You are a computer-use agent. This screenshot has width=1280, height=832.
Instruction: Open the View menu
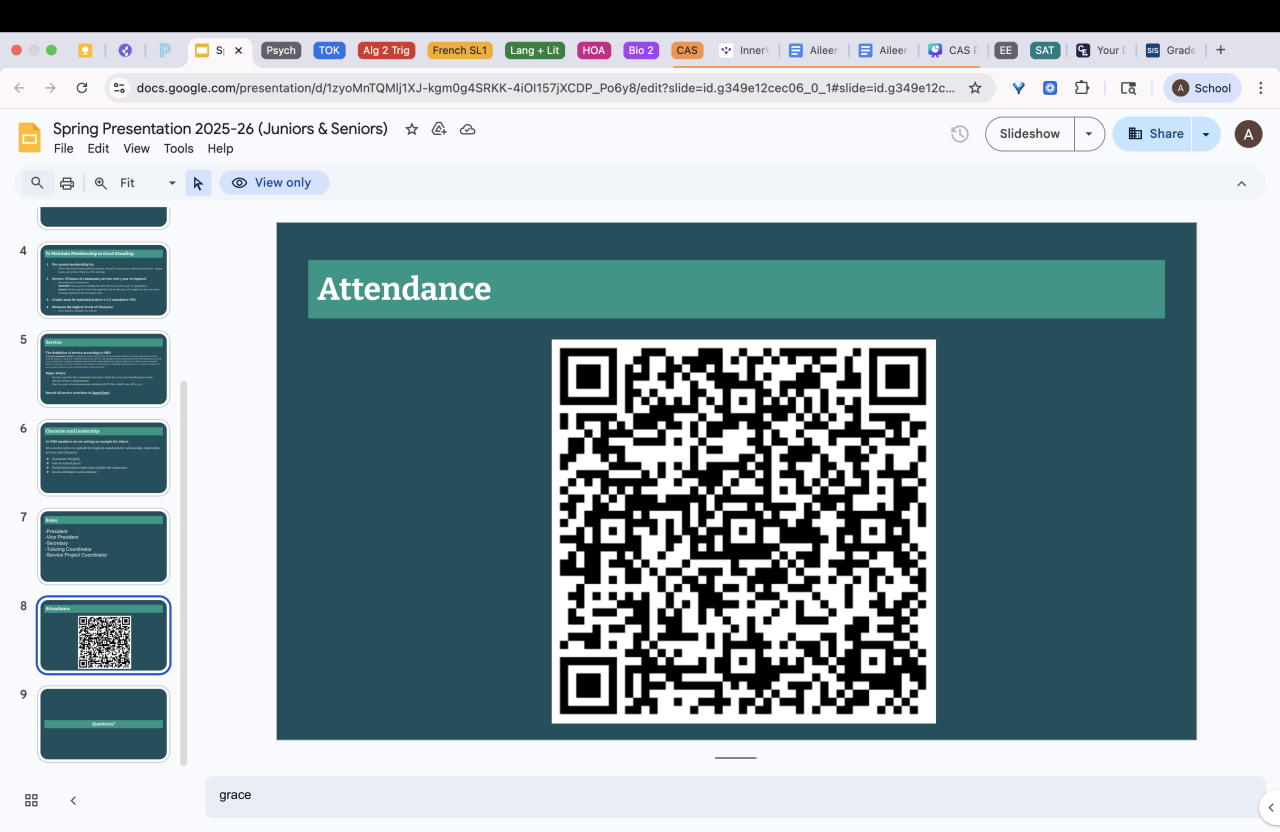pyautogui.click(x=136, y=148)
